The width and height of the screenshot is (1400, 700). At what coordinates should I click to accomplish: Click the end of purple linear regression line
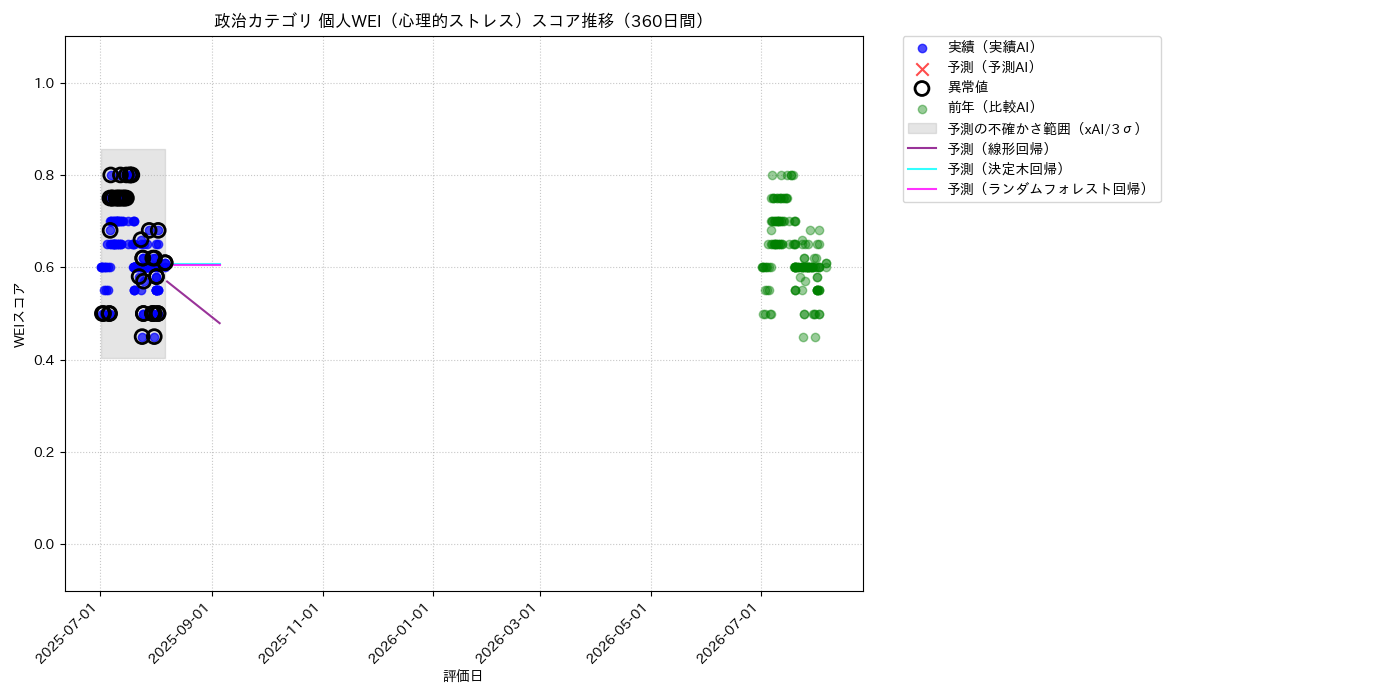pos(219,323)
